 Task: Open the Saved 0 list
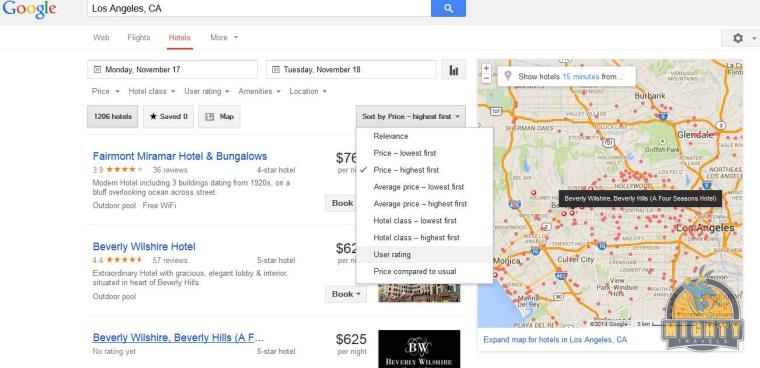tap(168, 117)
